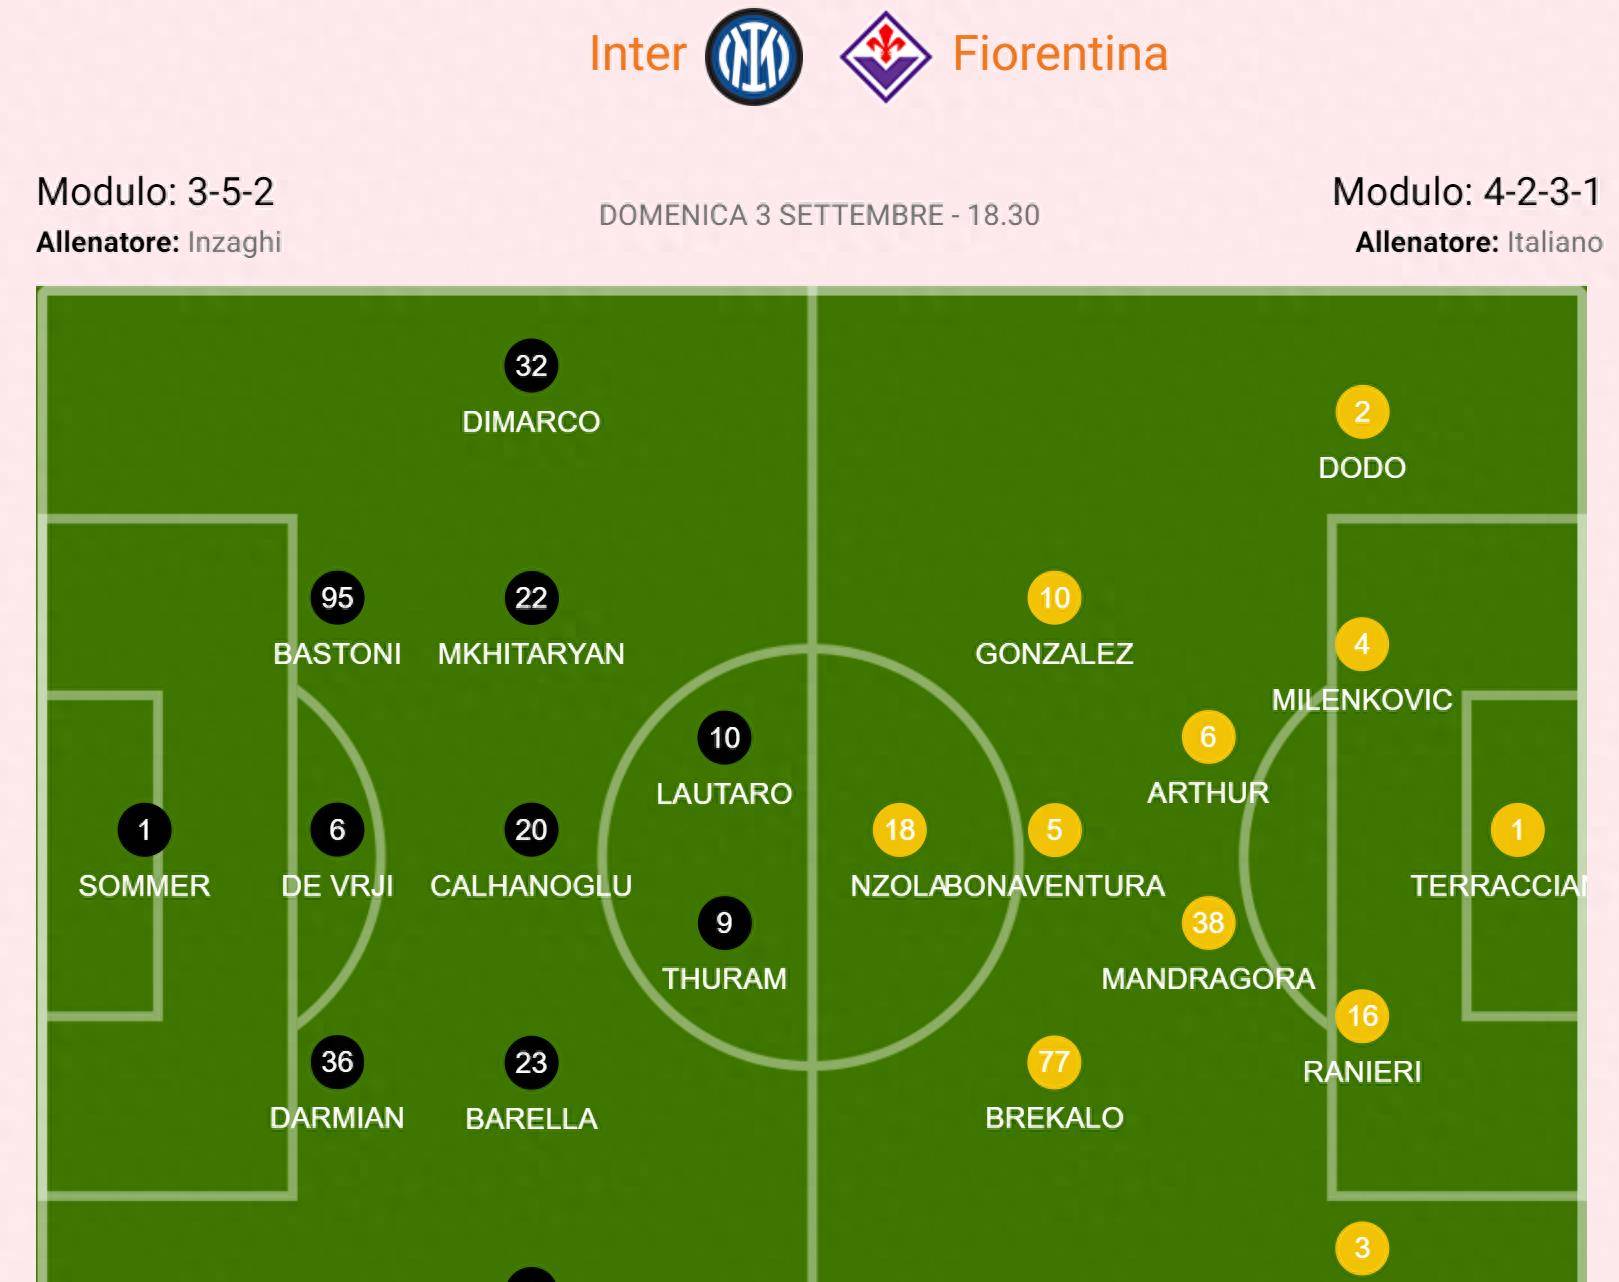Select Bastoni's number 95 marker

[337, 598]
